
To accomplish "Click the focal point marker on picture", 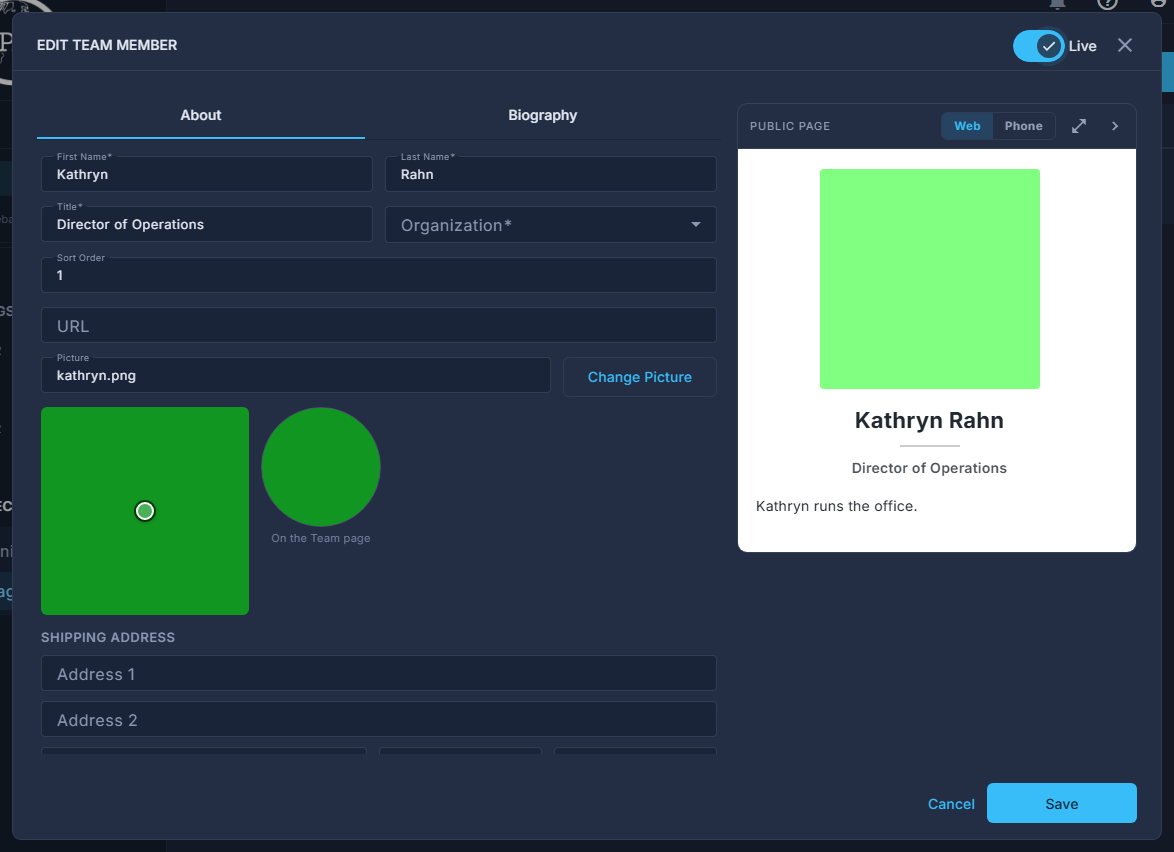I will 145,511.
